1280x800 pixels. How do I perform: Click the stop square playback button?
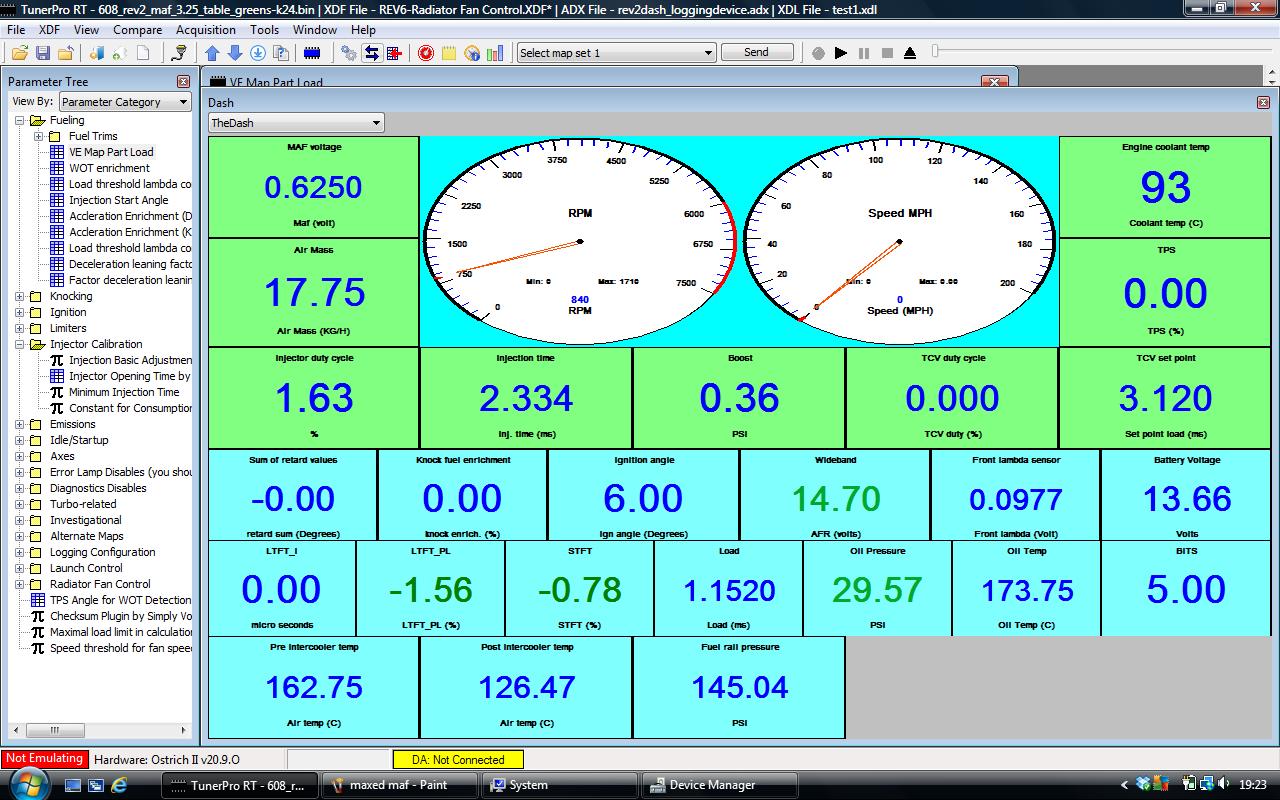pyautogui.click(x=887, y=53)
